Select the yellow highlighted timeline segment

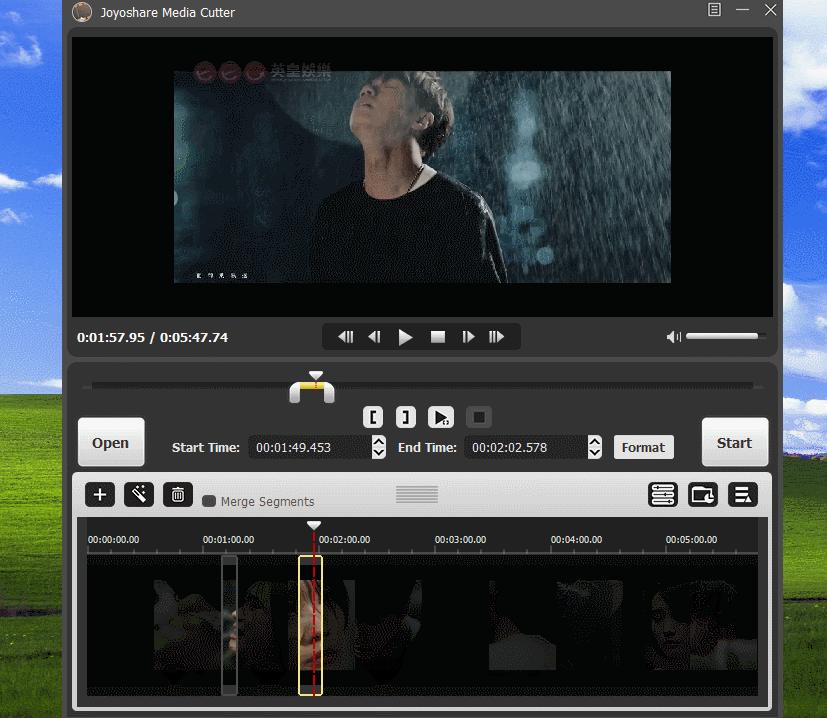pos(311,625)
